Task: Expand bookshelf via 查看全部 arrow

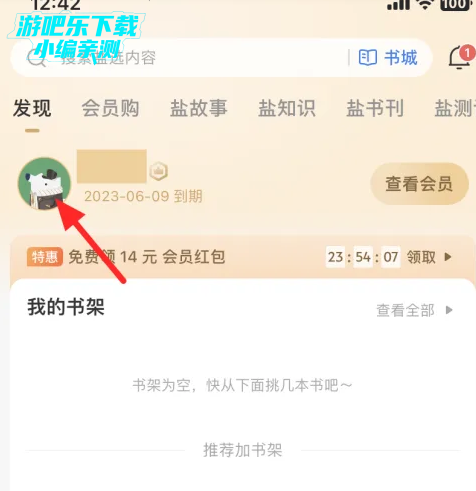Action: click(x=449, y=310)
